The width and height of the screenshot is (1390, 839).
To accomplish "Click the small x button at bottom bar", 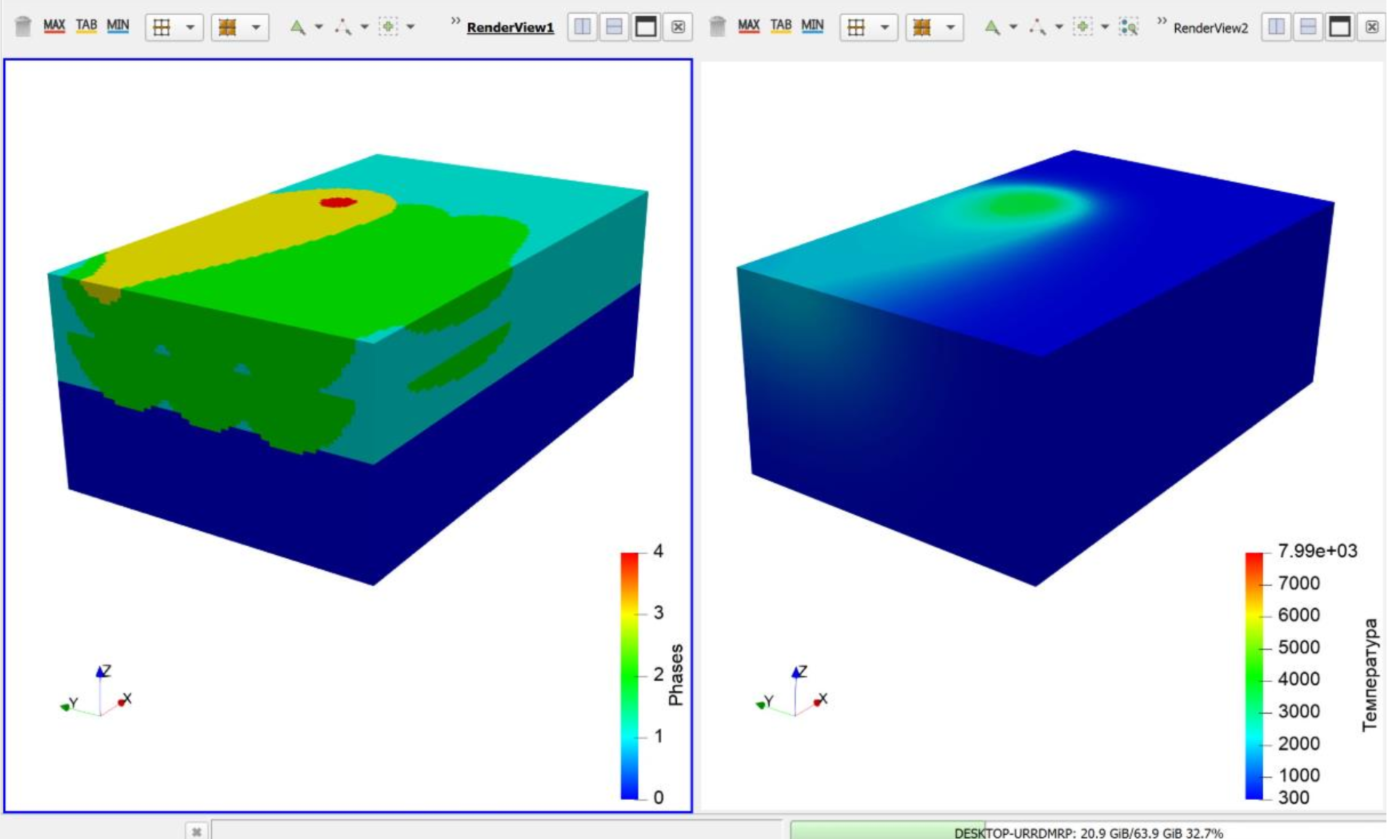I will pyautogui.click(x=197, y=830).
